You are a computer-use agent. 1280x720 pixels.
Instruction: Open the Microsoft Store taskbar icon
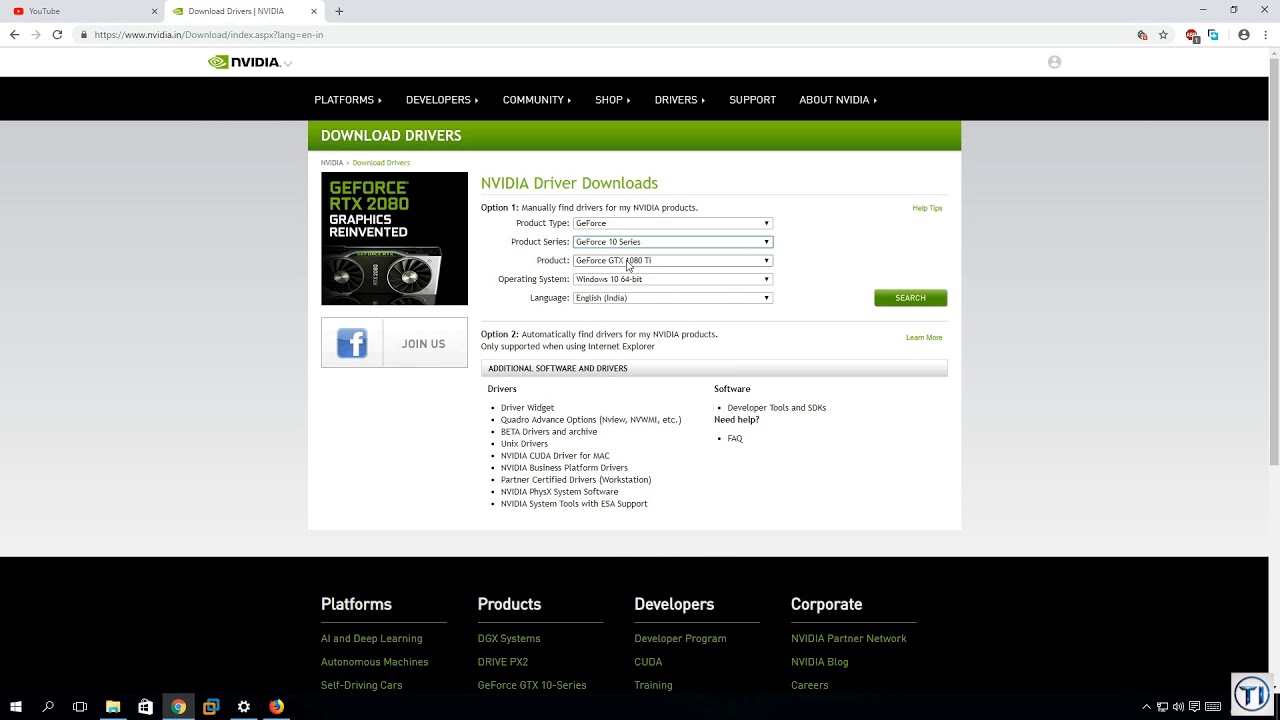145,707
